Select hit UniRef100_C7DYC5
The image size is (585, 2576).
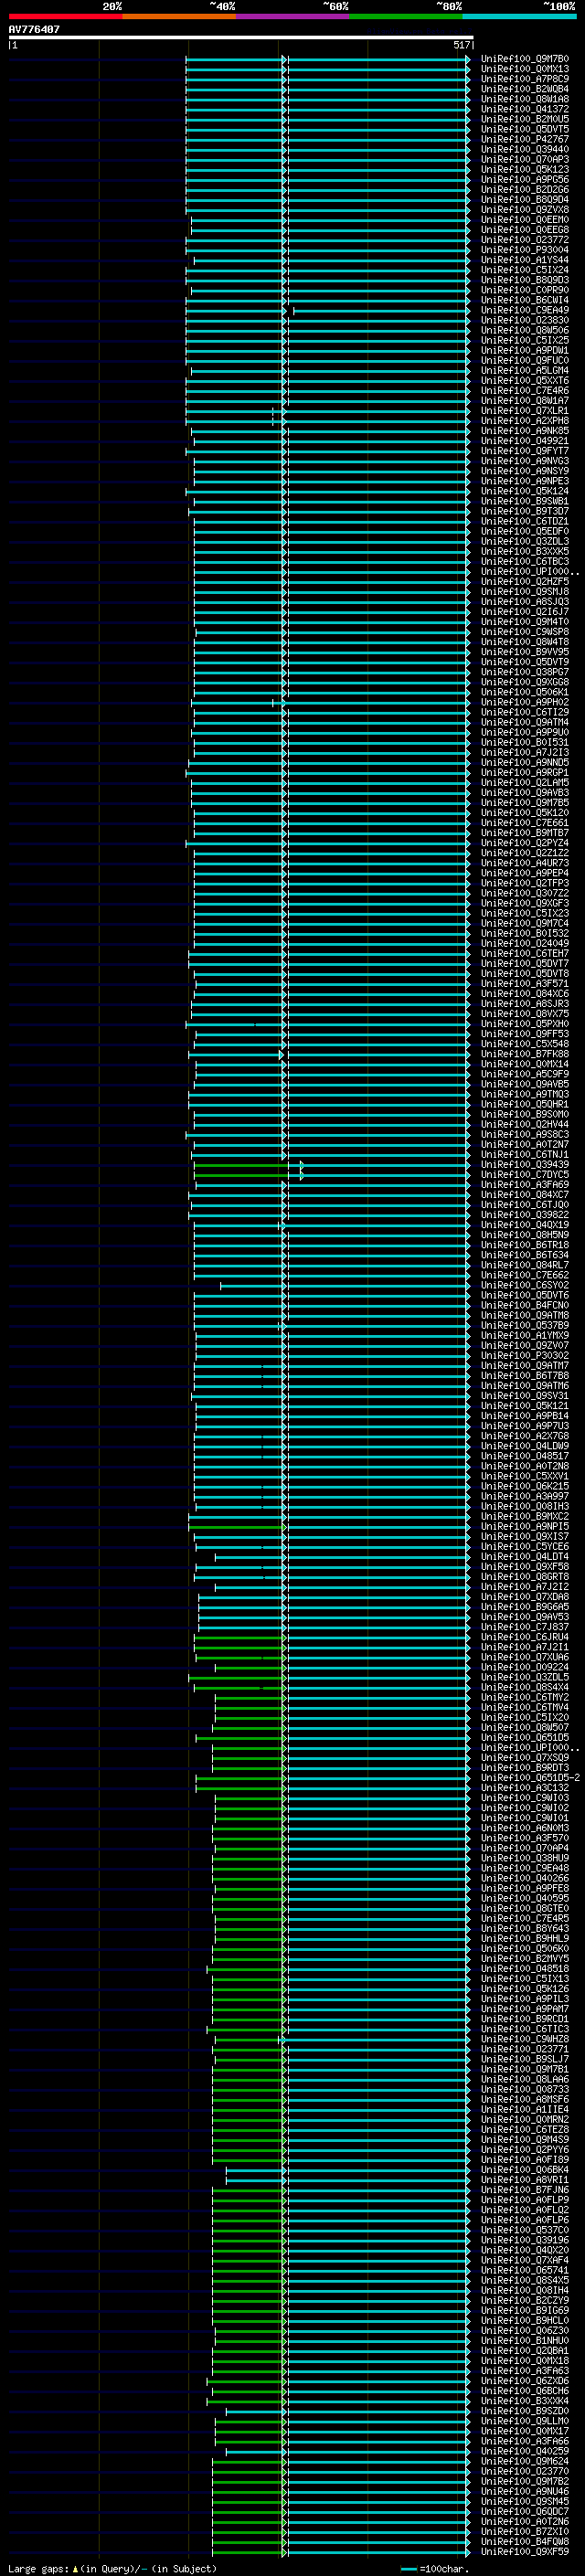pos(525,1174)
